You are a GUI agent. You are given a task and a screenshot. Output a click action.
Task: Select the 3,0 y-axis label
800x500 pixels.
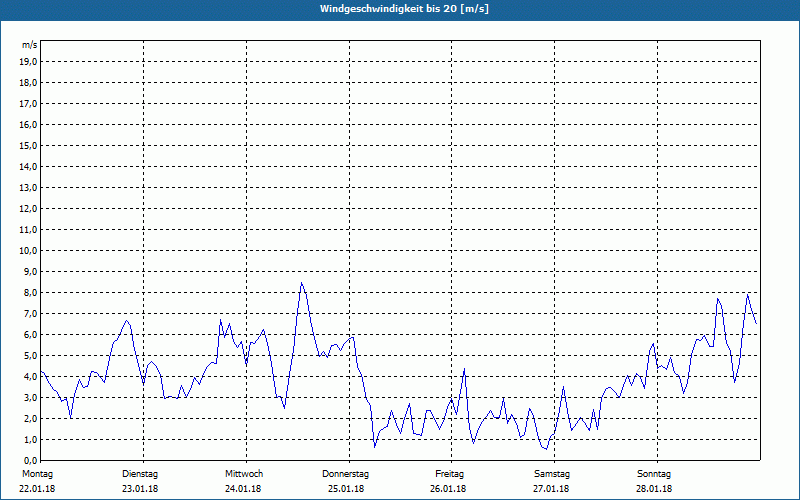[x=30, y=397]
